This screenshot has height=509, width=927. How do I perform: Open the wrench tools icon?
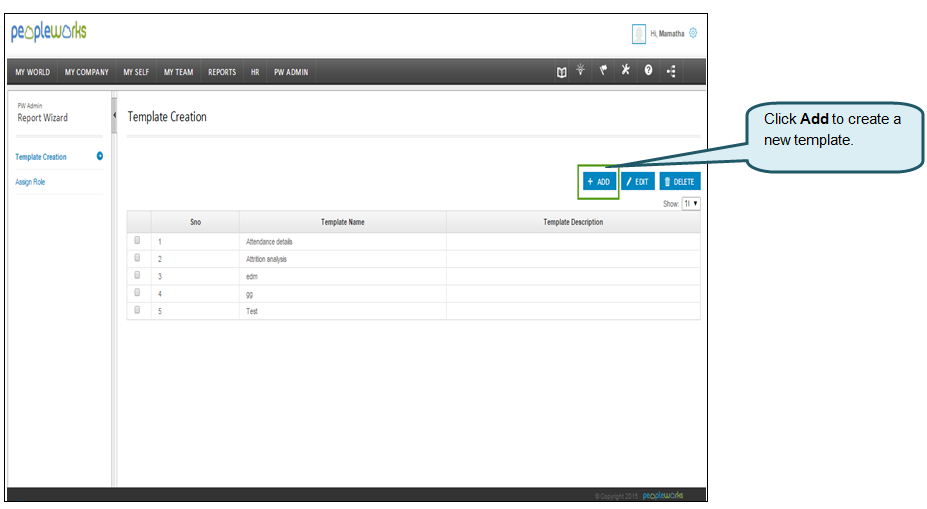(x=626, y=71)
